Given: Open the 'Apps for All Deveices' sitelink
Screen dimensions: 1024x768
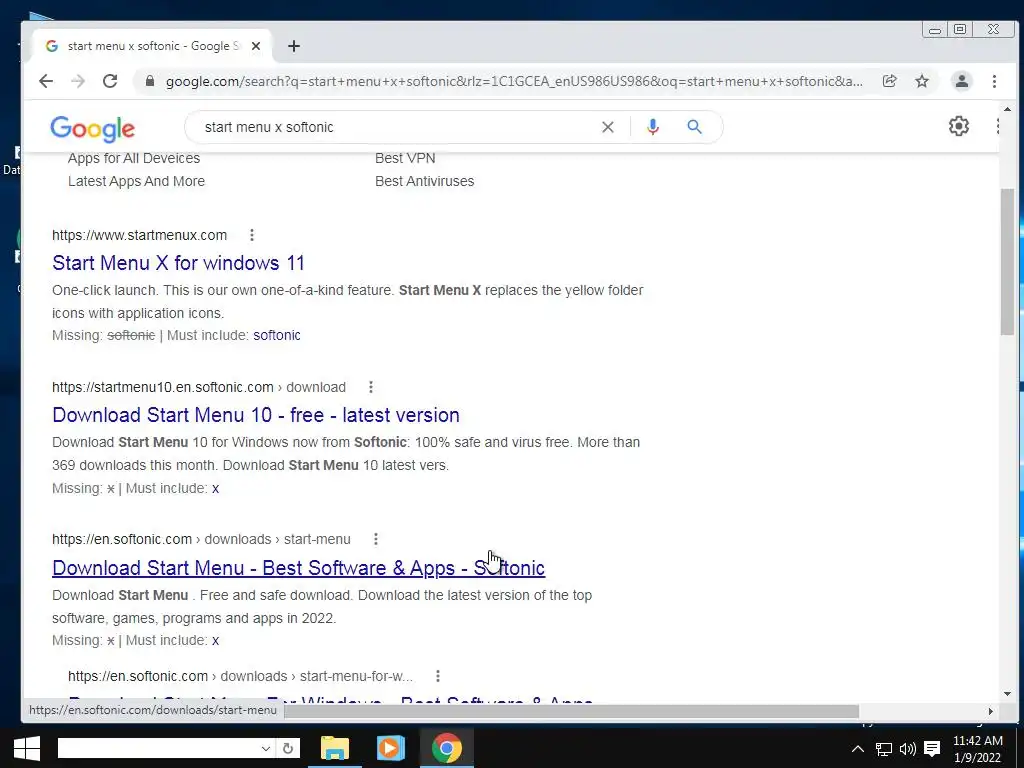Looking at the screenshot, I should 134,158.
